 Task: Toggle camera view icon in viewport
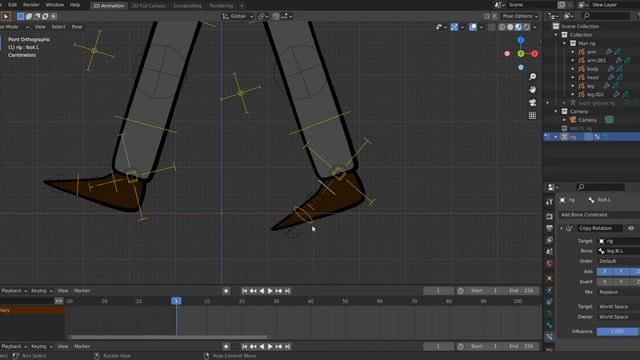532,102
